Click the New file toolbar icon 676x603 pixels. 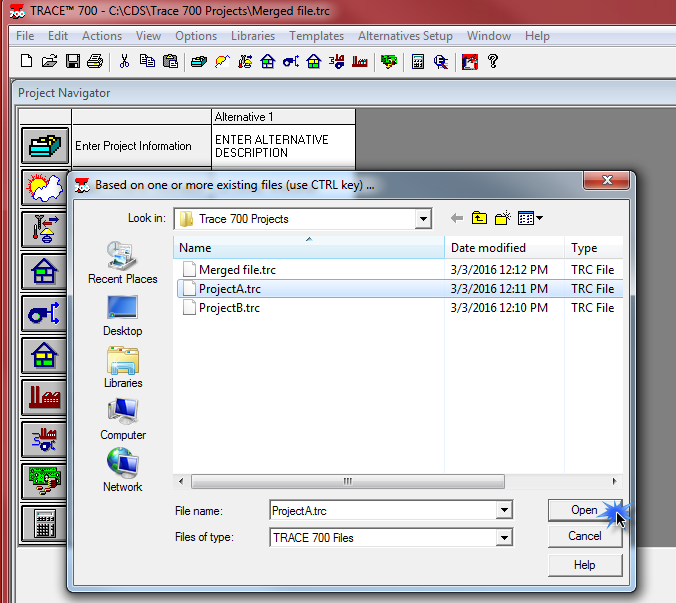click(26, 61)
